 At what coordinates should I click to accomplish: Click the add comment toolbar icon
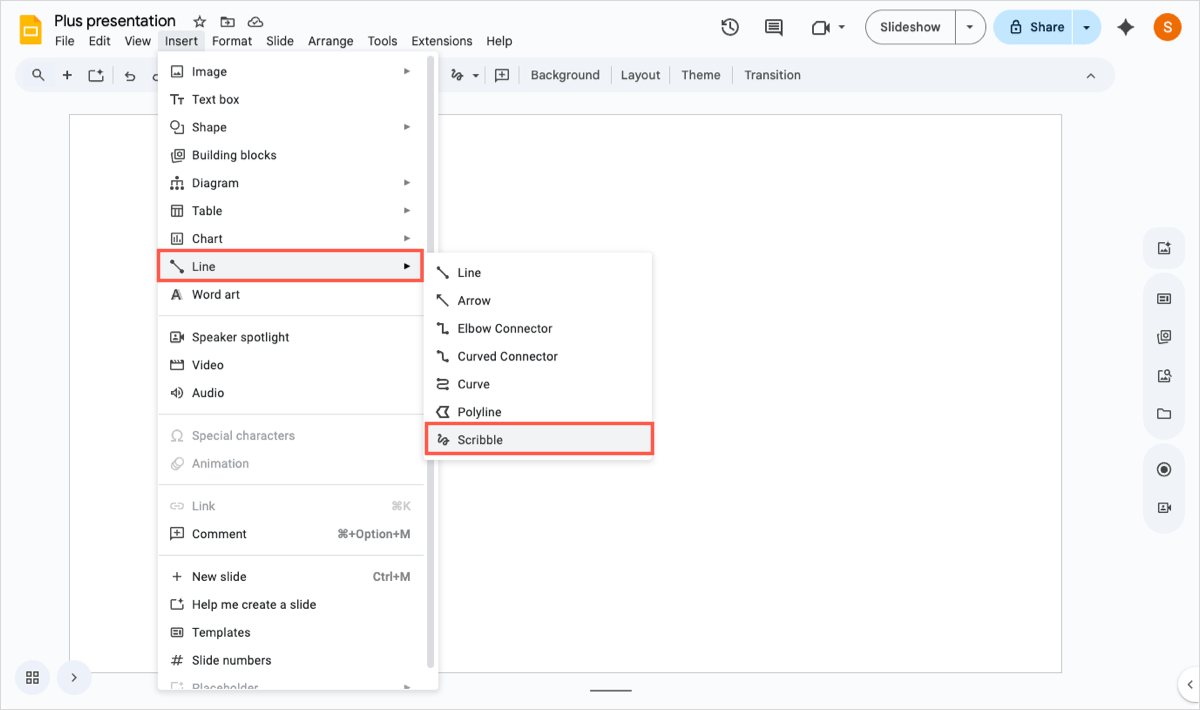point(501,75)
